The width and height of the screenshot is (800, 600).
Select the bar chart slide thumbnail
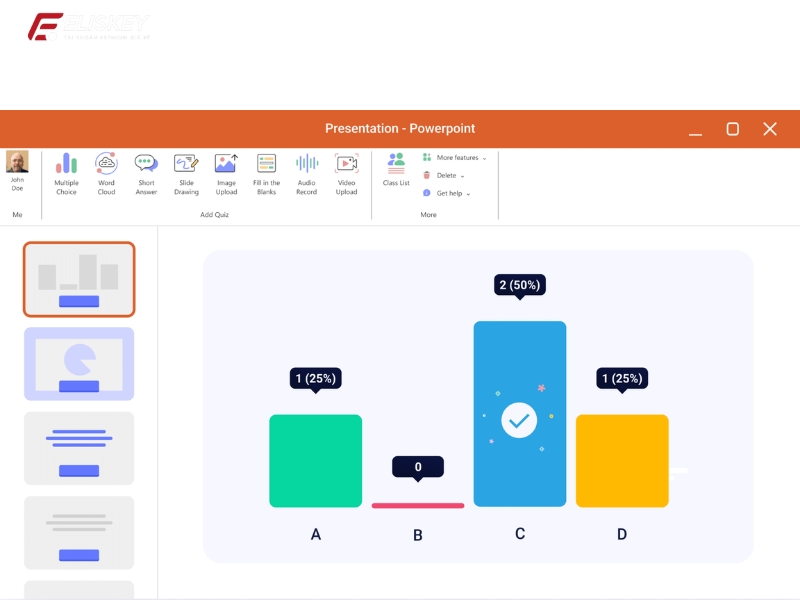tap(79, 279)
